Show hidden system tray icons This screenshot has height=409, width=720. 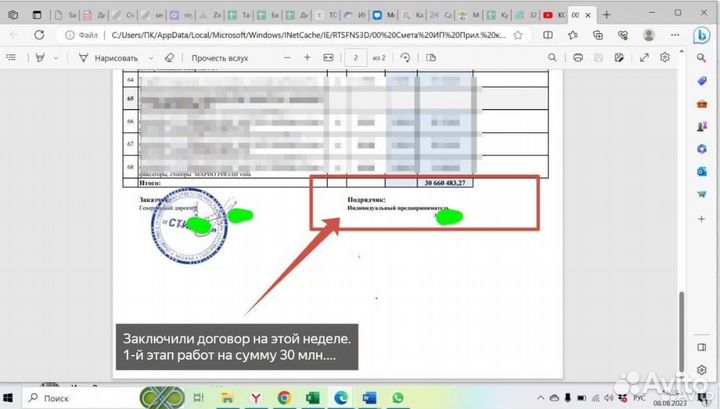(540, 398)
